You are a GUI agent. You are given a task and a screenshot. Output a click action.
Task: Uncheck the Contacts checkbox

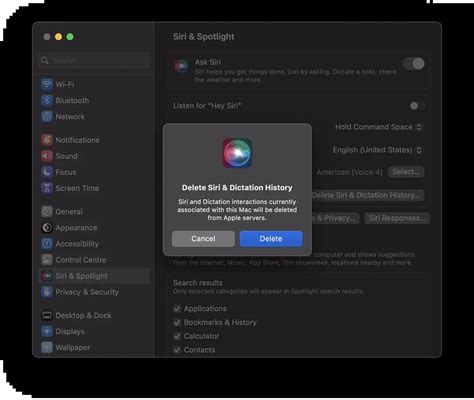pos(177,350)
